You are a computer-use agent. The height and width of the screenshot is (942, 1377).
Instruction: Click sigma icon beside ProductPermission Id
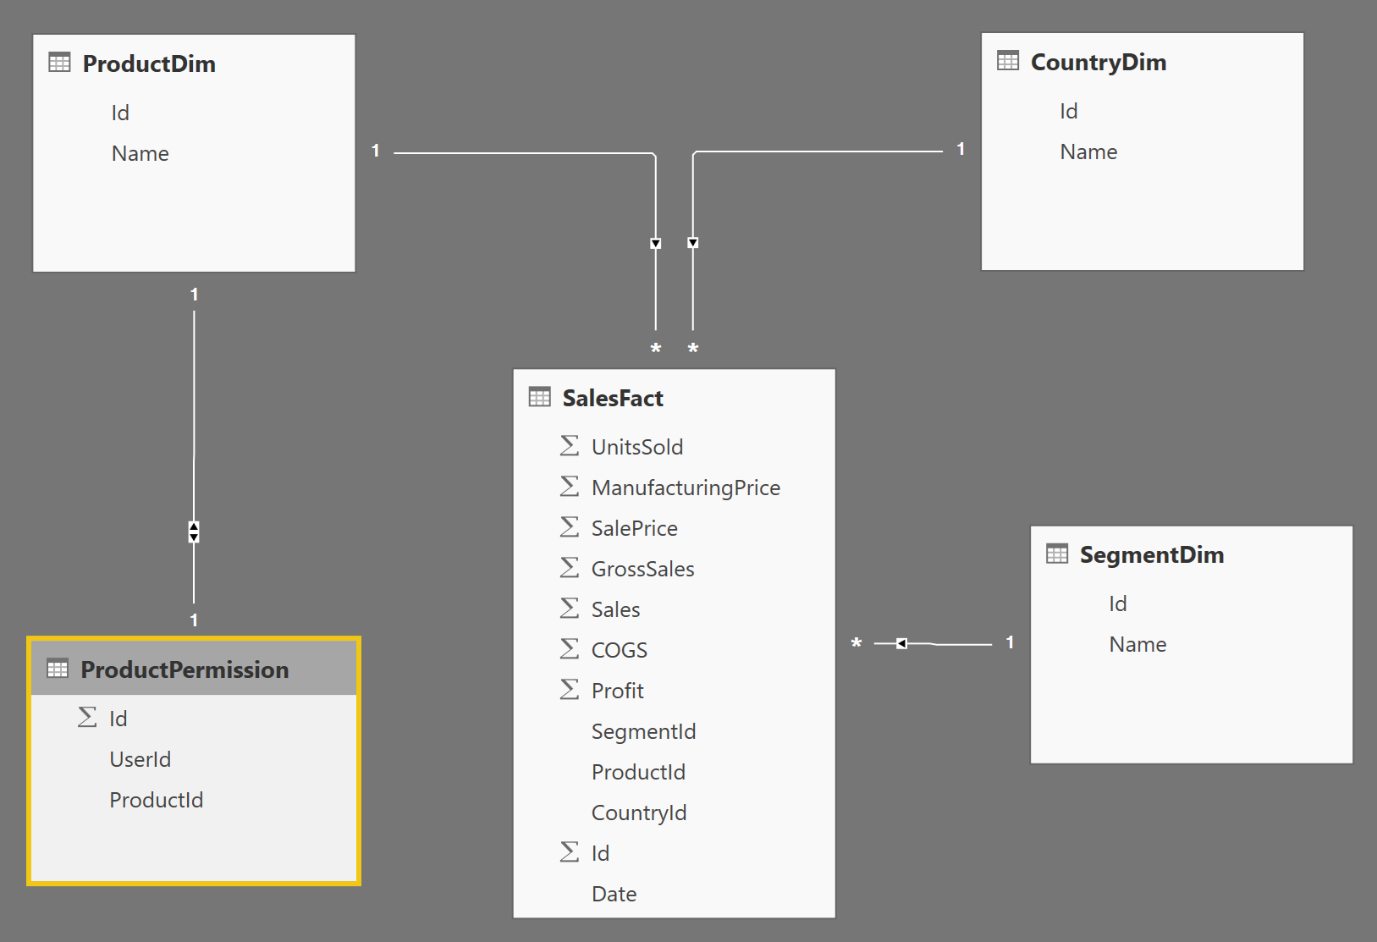[87, 717]
